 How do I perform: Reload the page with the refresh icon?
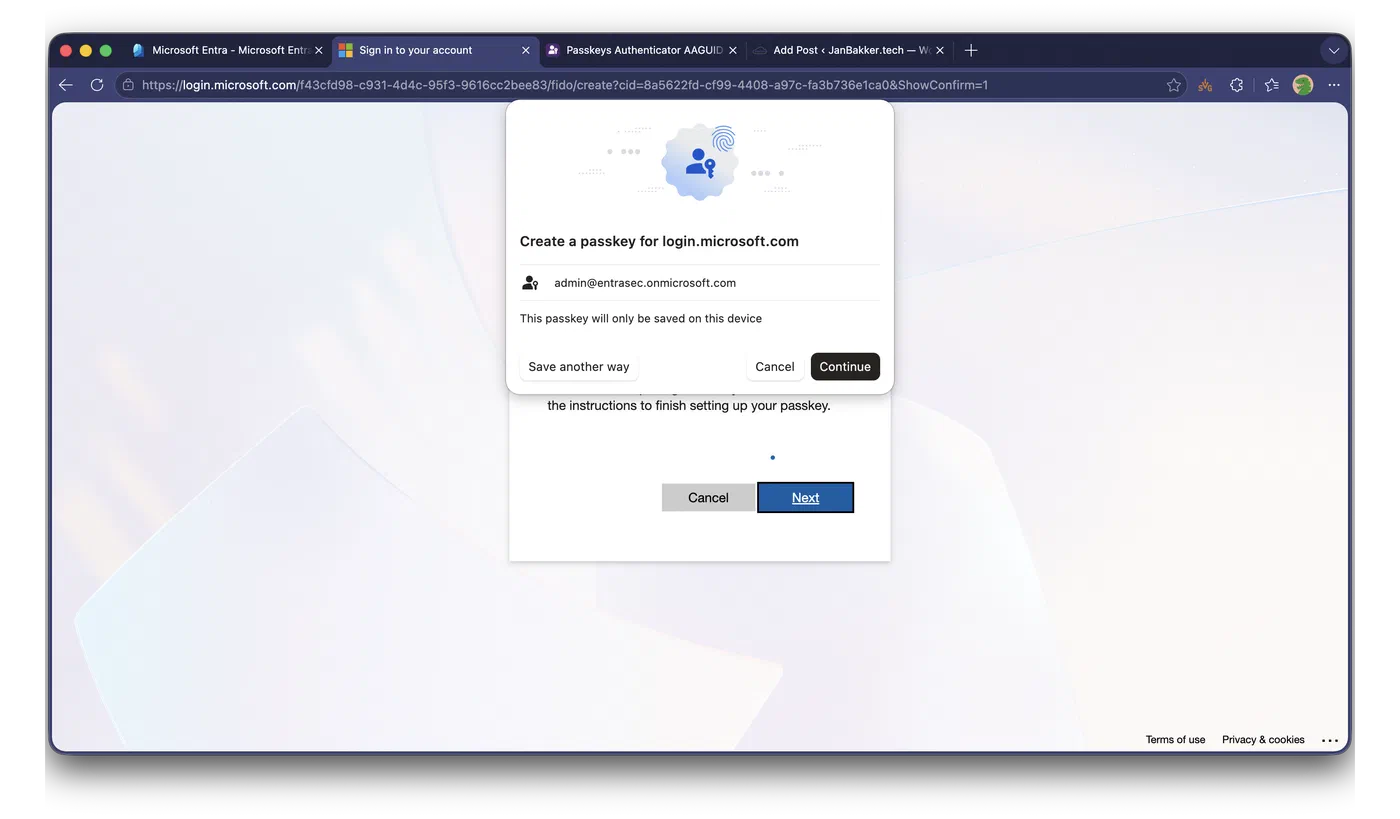(x=97, y=85)
